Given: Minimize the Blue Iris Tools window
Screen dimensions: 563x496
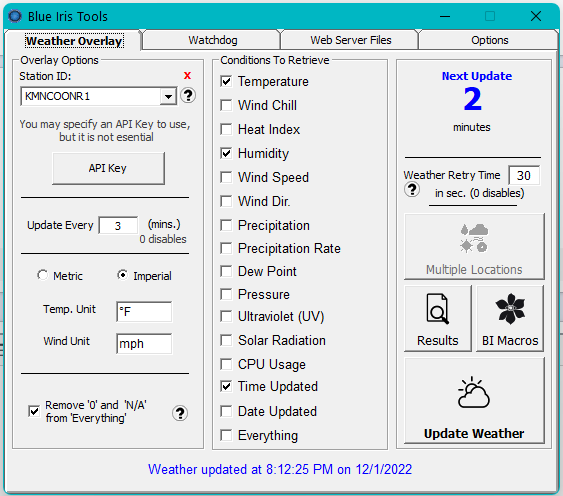Looking at the screenshot, I should (445, 16).
